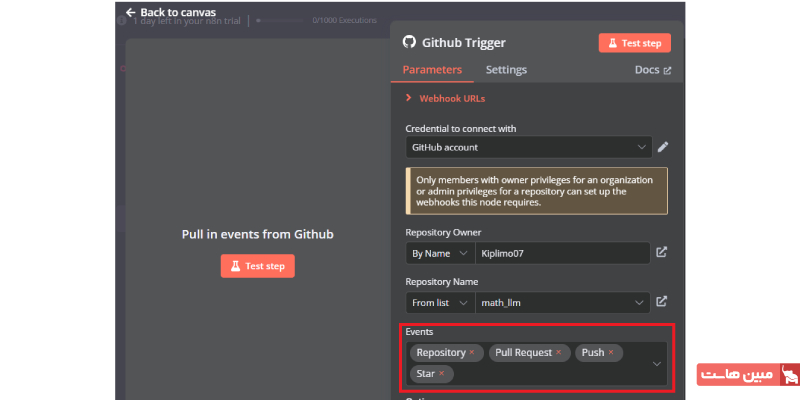The width and height of the screenshot is (800, 400).
Task: Click the trial executions progress bar
Action: click(x=281, y=20)
